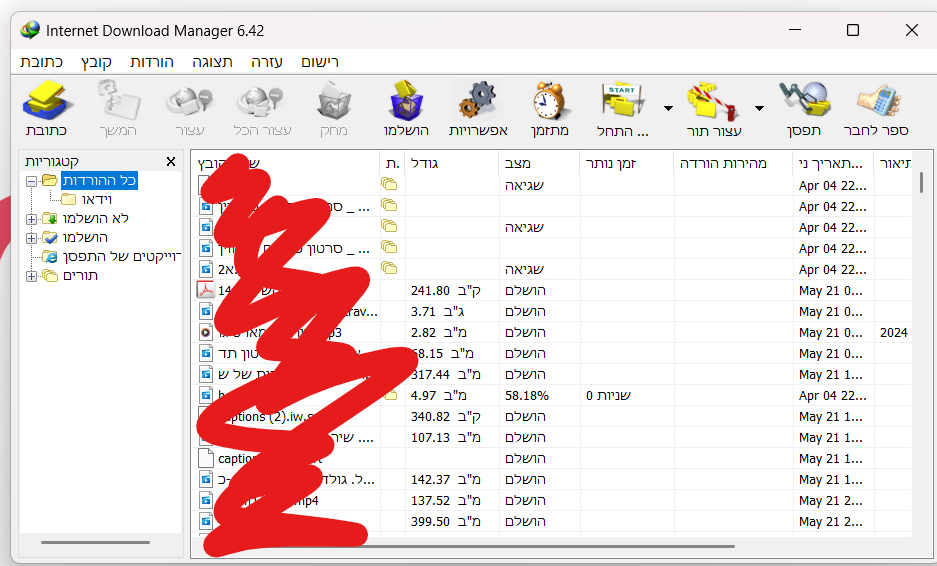Open the כתובת menu
Viewport: 937px width, 566px height.
41,62
